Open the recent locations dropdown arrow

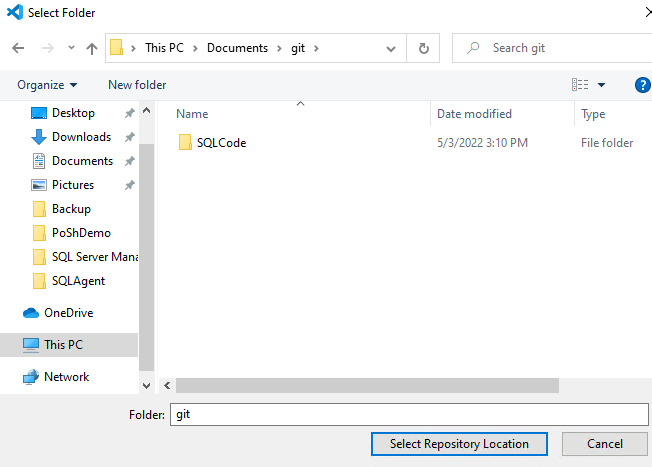[x=72, y=48]
